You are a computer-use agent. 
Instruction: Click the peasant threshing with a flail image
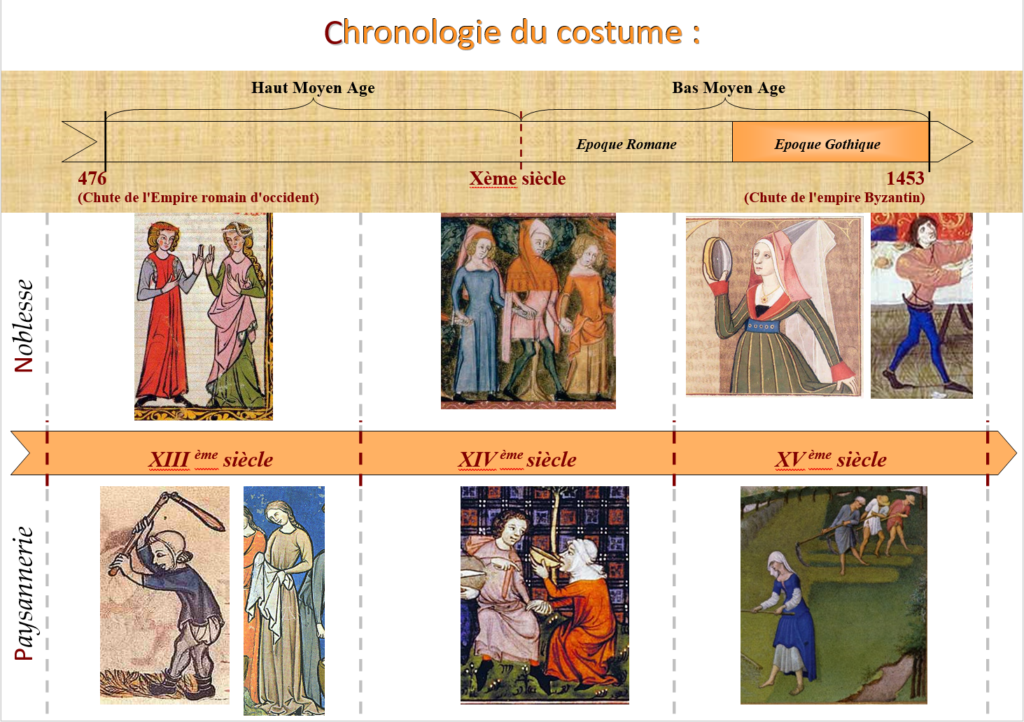(x=165, y=595)
